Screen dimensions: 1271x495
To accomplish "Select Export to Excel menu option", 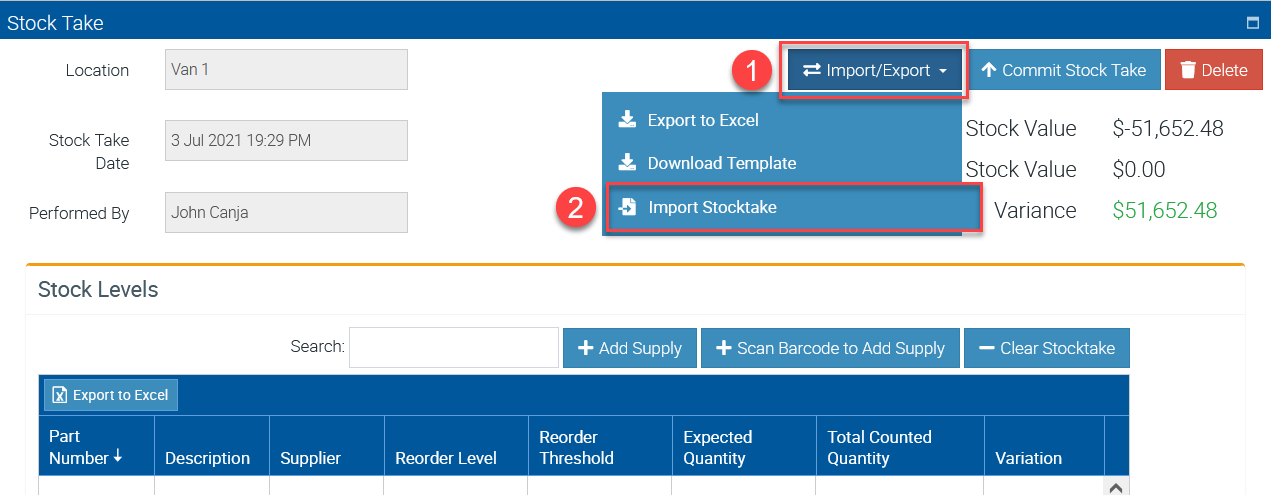I will click(702, 120).
